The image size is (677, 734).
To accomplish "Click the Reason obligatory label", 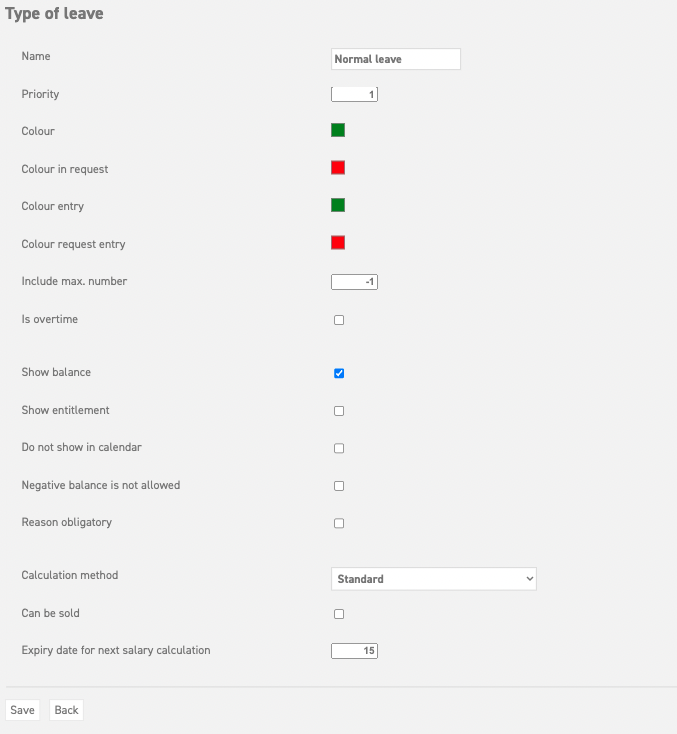I will [66, 522].
